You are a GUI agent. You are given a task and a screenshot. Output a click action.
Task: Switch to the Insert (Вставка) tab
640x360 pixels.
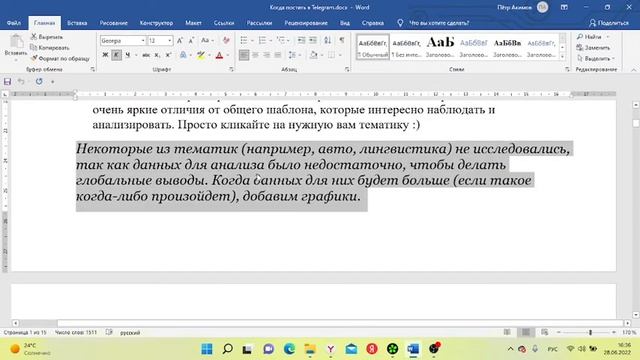pos(77,23)
